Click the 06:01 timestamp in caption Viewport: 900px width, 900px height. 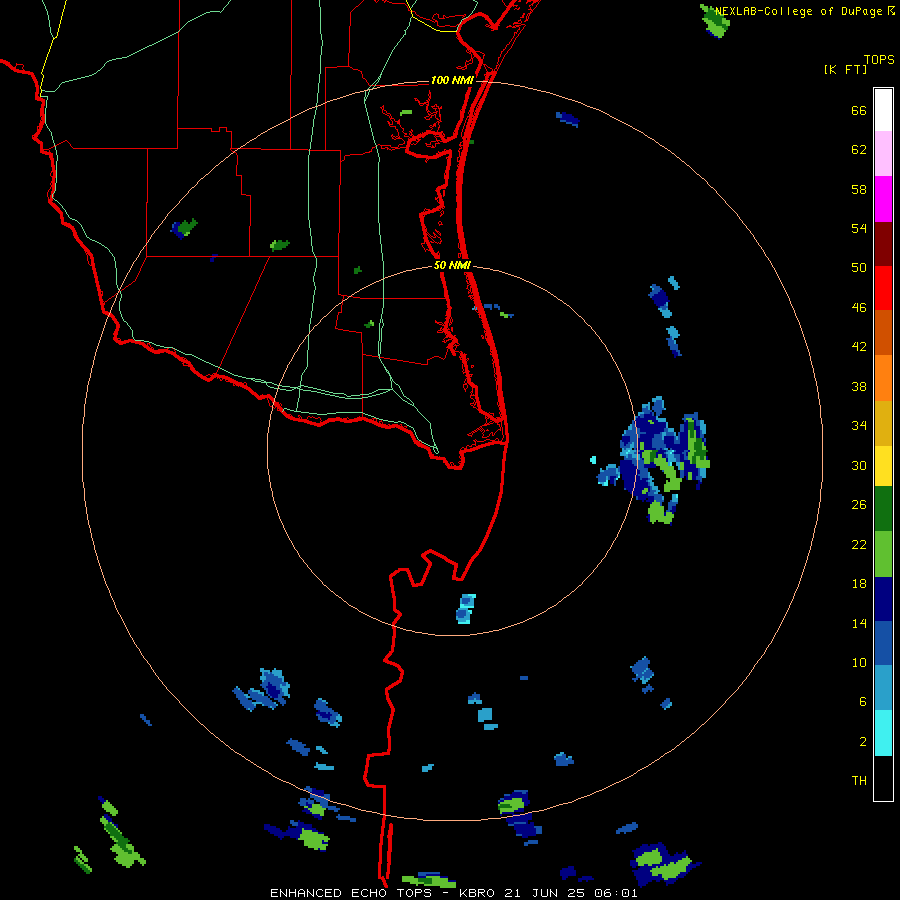[x=616, y=893]
